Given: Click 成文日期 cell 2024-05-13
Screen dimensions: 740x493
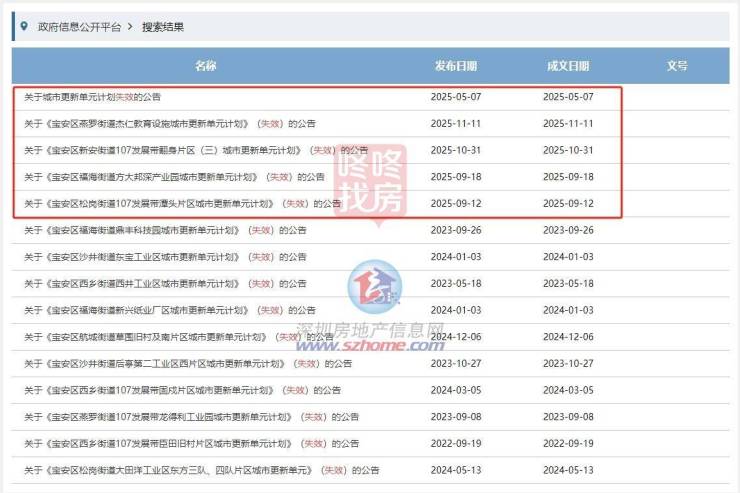Looking at the screenshot, I should [568, 470].
